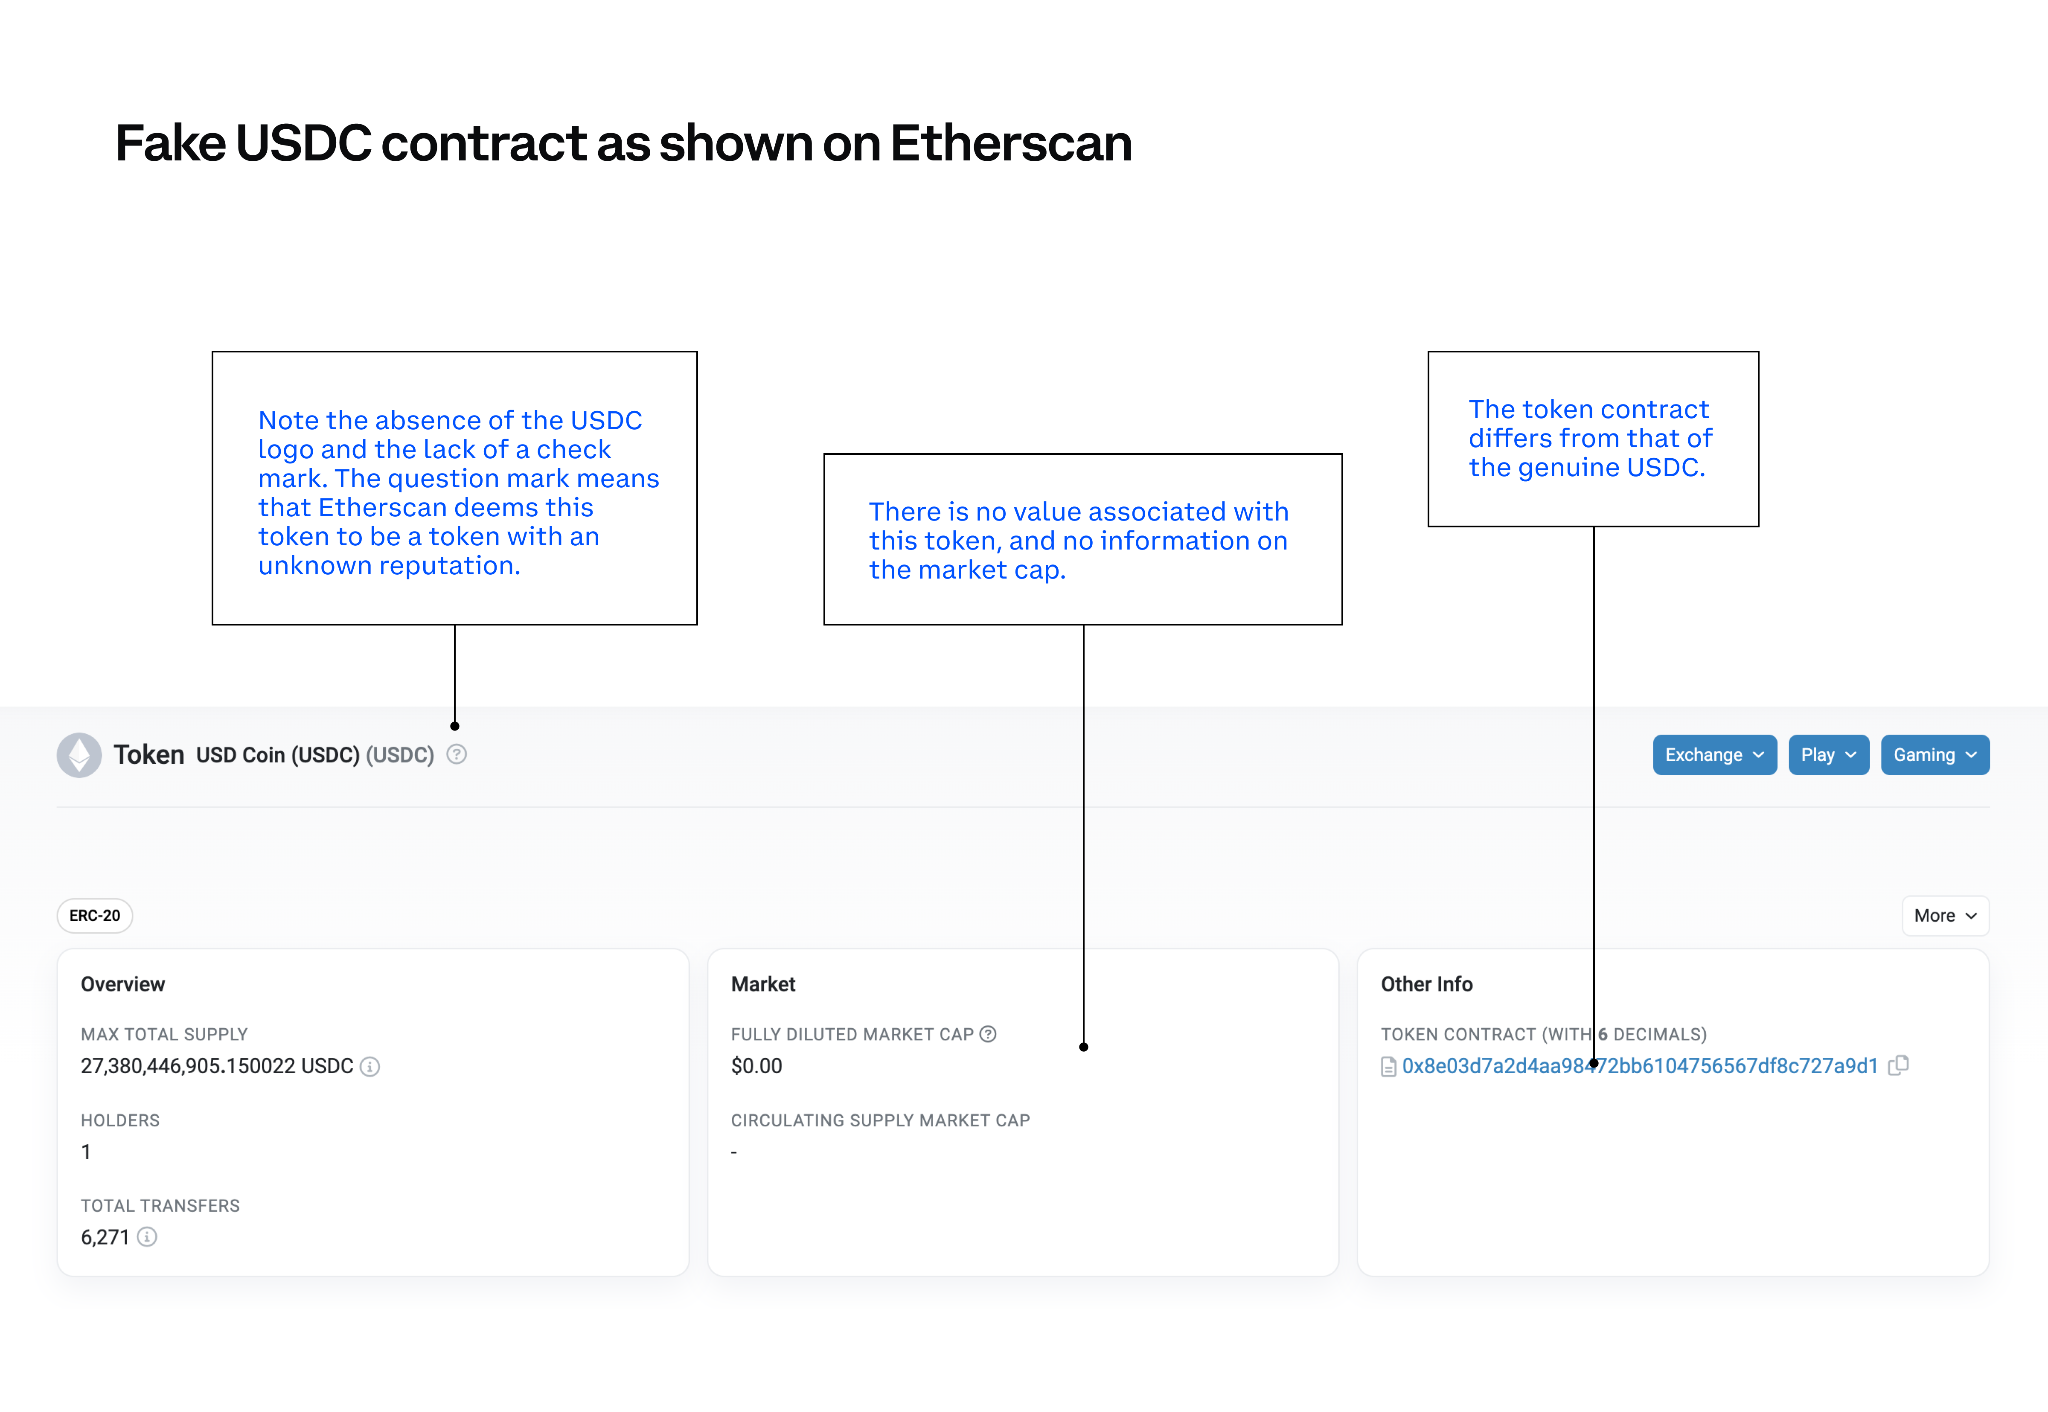Click the question mark next to fully diluted market cap
The image size is (2048, 1412).
(988, 1034)
